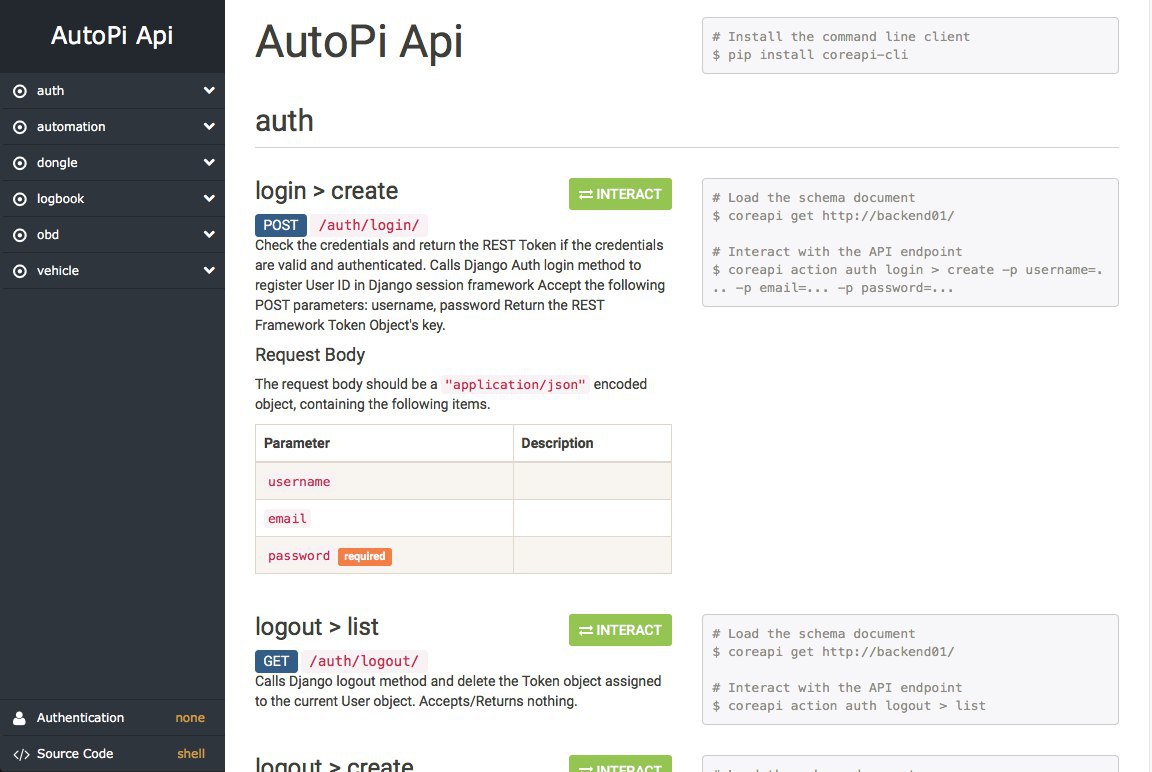Click the POST method badge
1152x772 pixels.
[x=281, y=225]
